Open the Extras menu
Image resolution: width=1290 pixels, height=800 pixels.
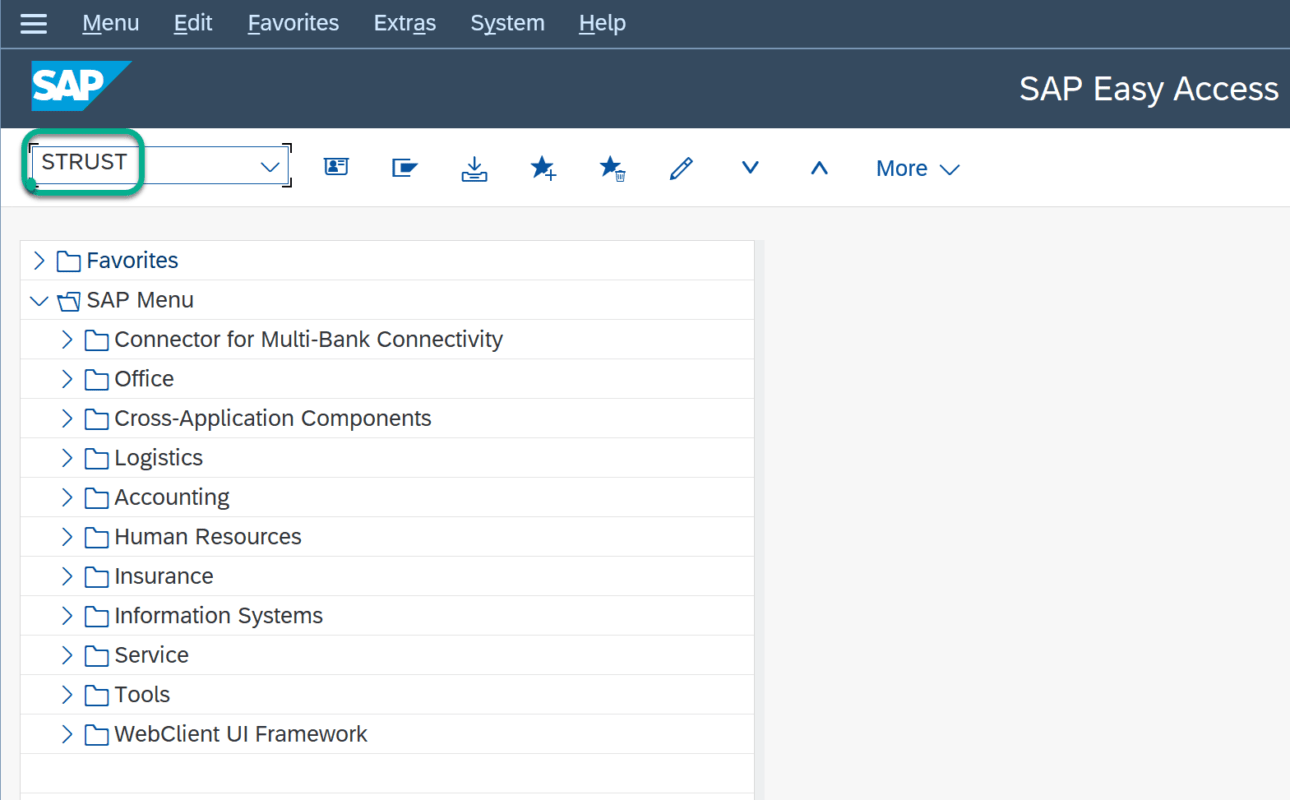(x=405, y=23)
